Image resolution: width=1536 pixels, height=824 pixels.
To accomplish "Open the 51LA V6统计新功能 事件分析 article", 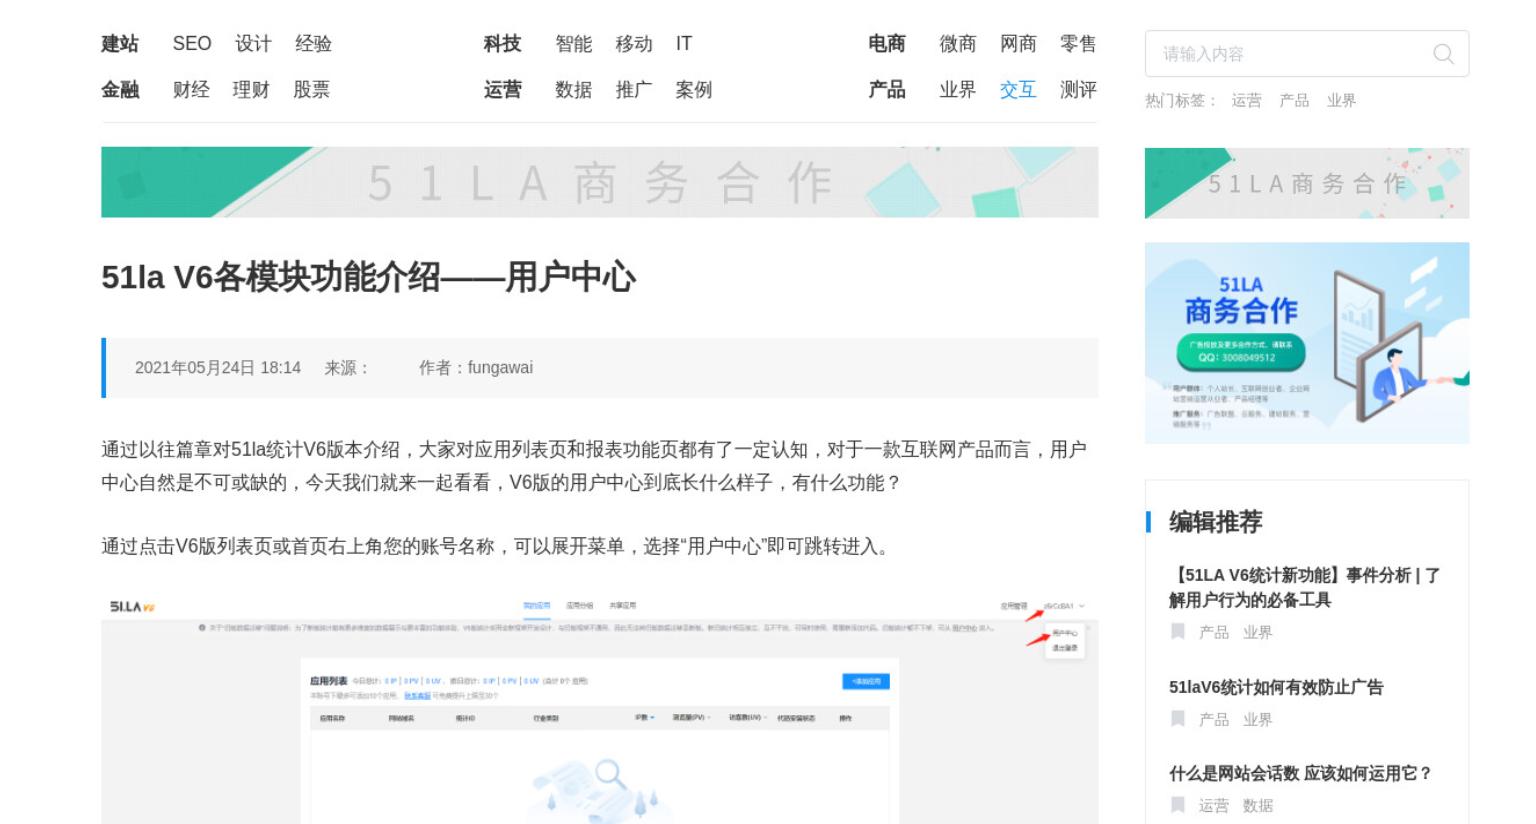I will 1305,588.
